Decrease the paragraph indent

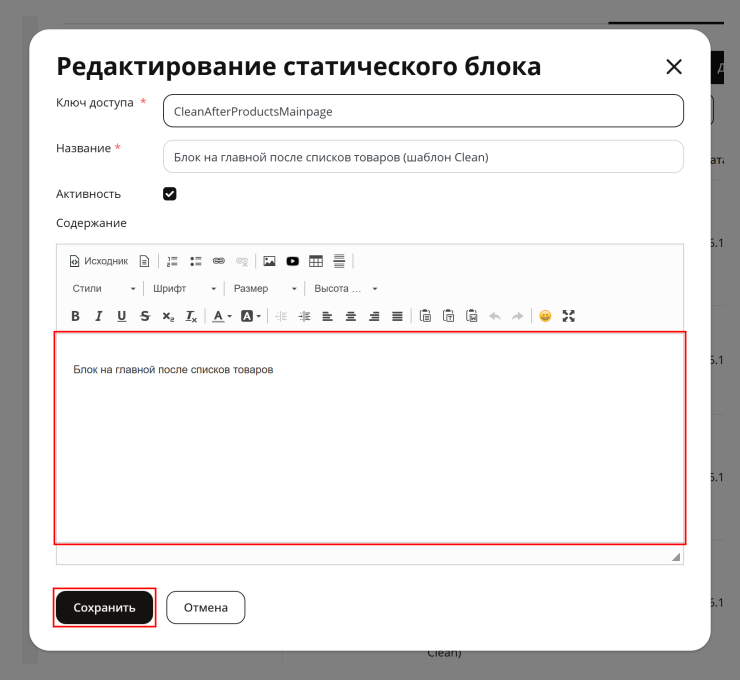281,316
